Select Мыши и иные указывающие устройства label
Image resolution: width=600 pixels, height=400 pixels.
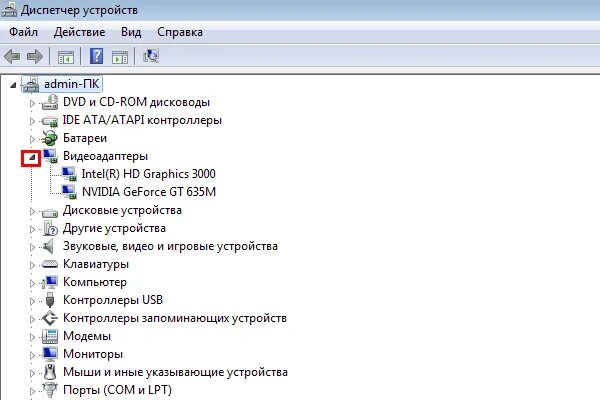pyautogui.click(x=175, y=372)
